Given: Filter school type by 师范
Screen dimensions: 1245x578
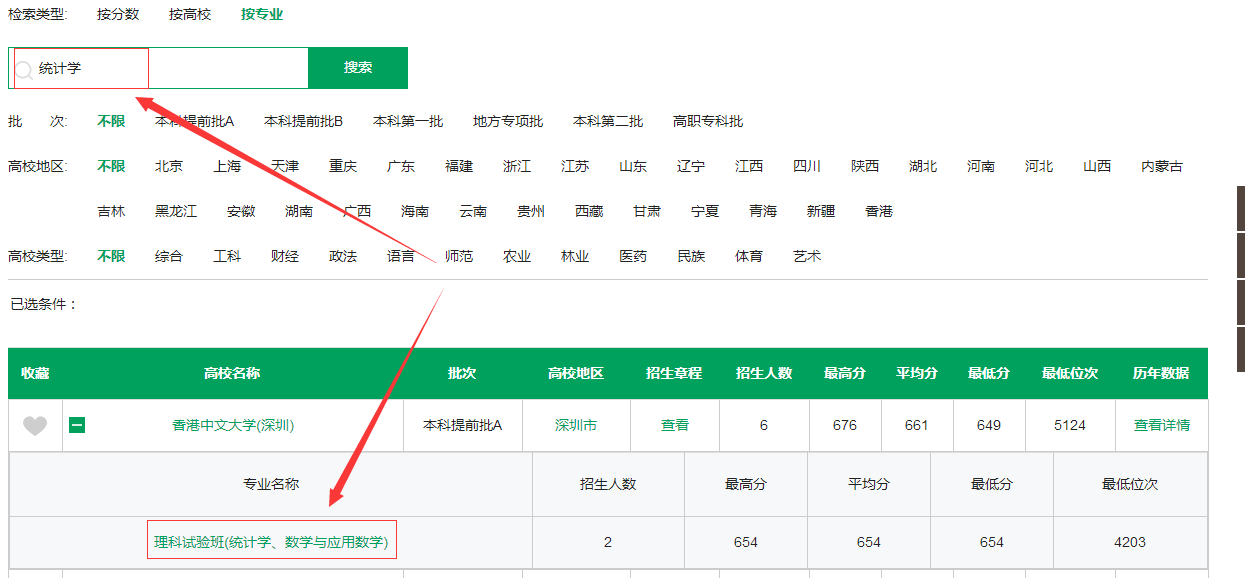Looking at the screenshot, I should click(459, 256).
